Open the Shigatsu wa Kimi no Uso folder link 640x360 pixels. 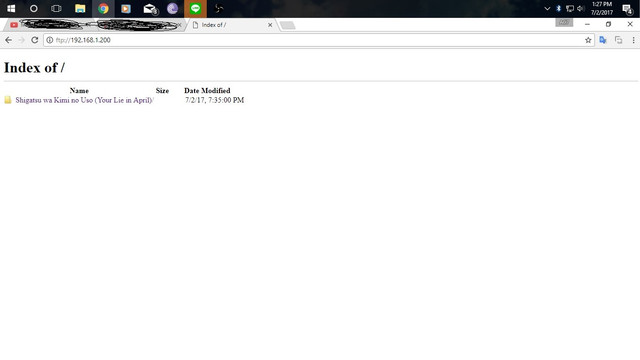(84, 100)
